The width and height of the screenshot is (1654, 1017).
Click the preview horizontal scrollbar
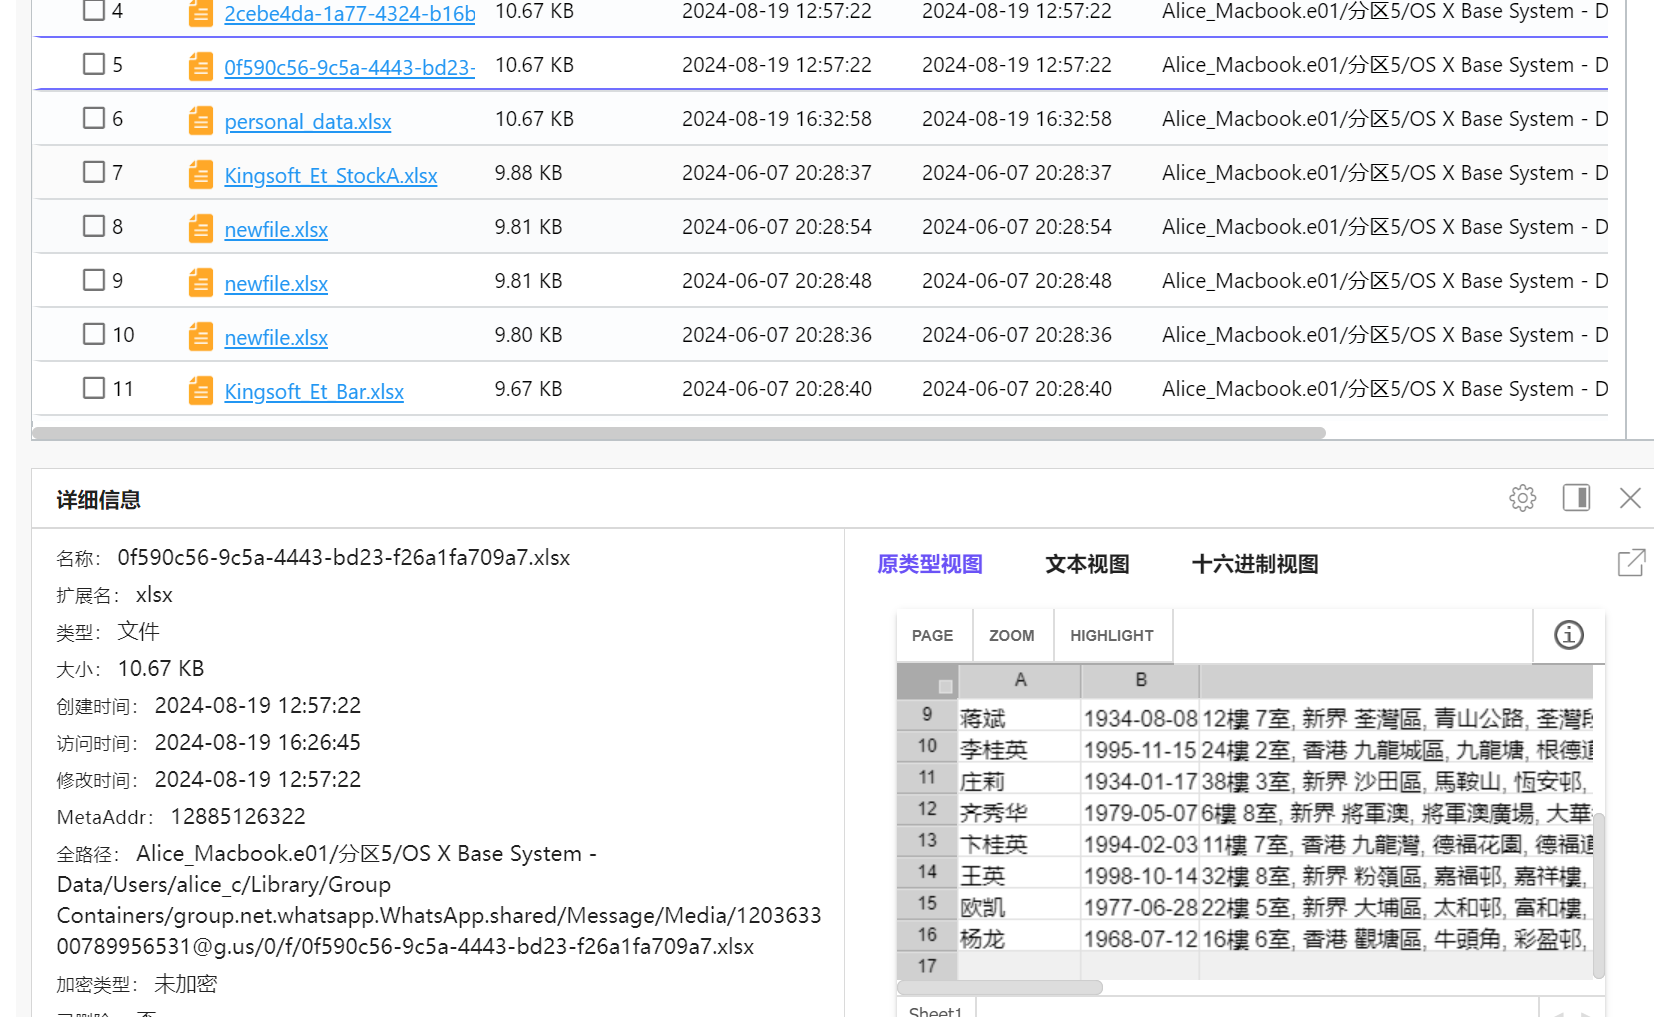pos(1000,987)
